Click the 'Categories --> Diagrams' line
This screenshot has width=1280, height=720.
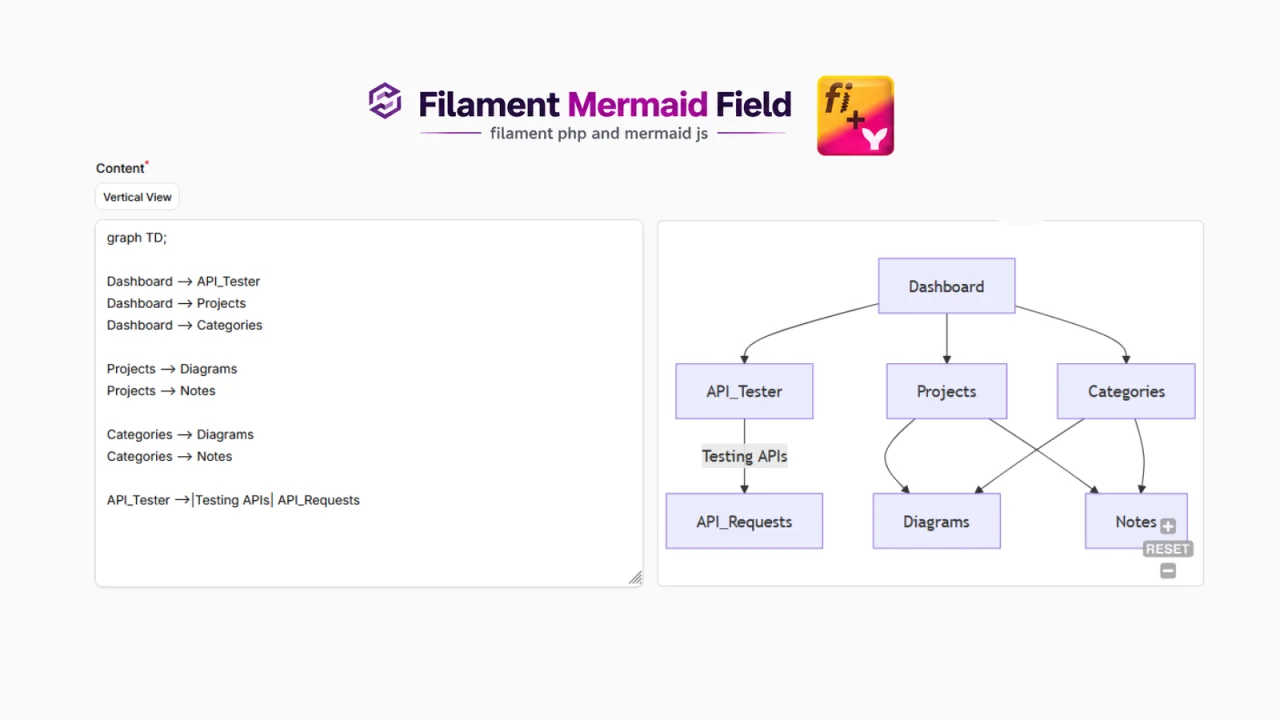coord(180,434)
